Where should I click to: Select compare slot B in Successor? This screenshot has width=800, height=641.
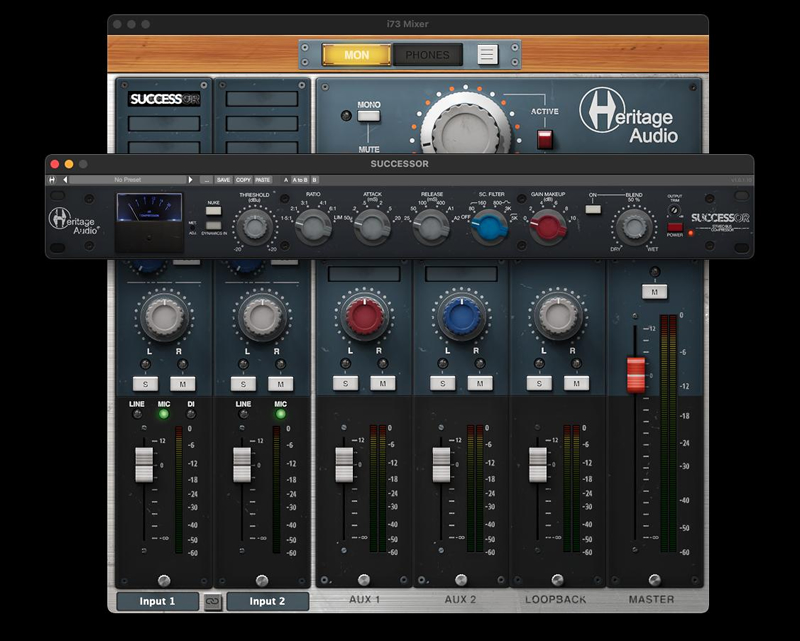click(x=314, y=180)
